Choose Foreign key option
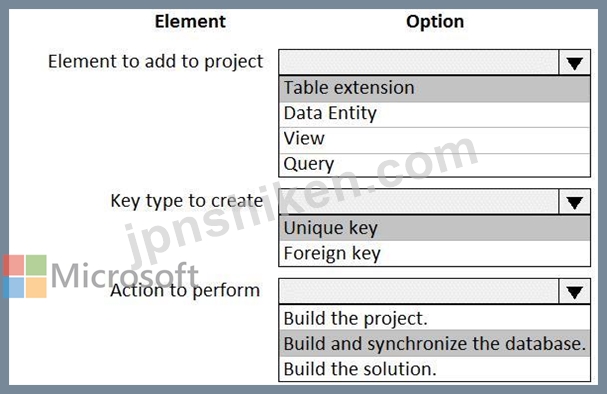The height and width of the screenshot is (394, 607). click(x=434, y=254)
